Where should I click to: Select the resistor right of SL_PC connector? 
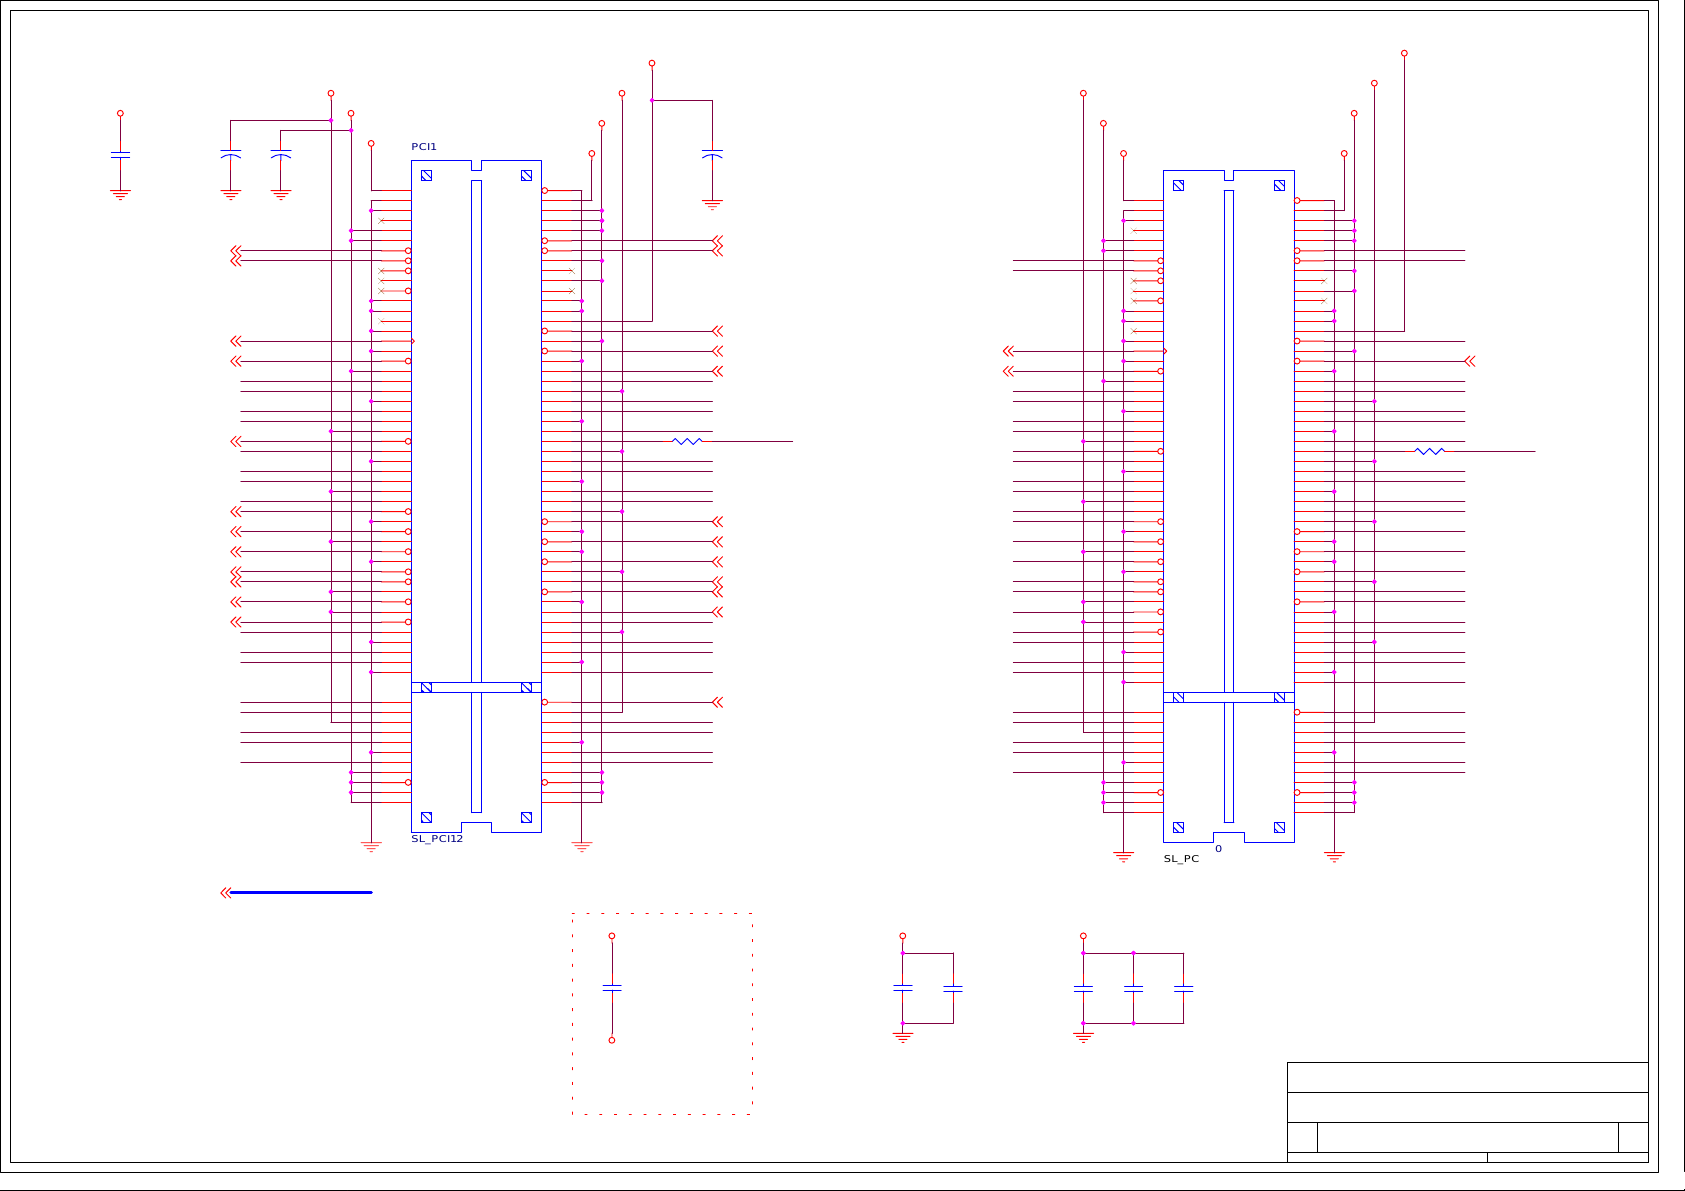(1429, 451)
